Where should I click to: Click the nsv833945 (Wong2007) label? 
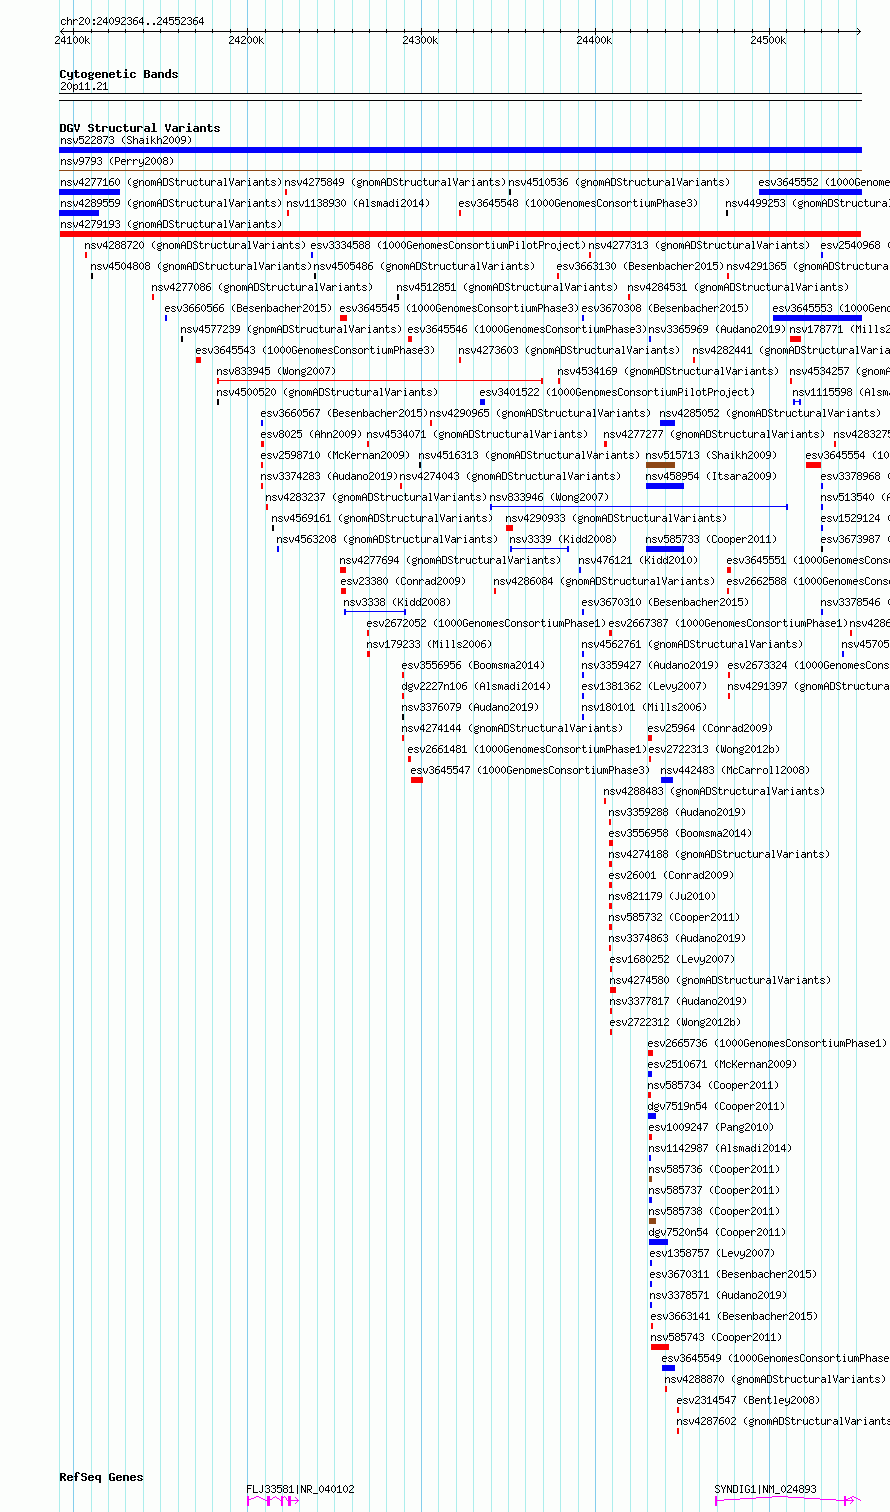point(276,371)
